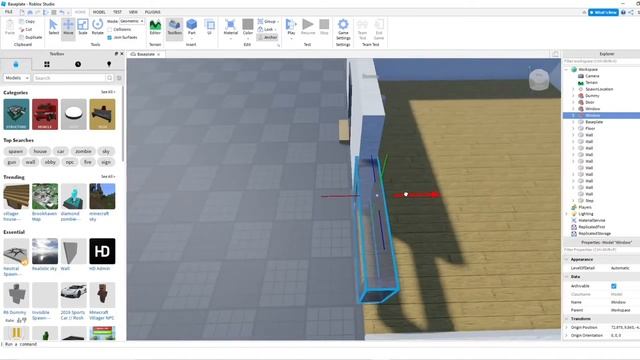Collapse the Appearance properties section
Viewport: 640px width, 360px height.
point(567,259)
